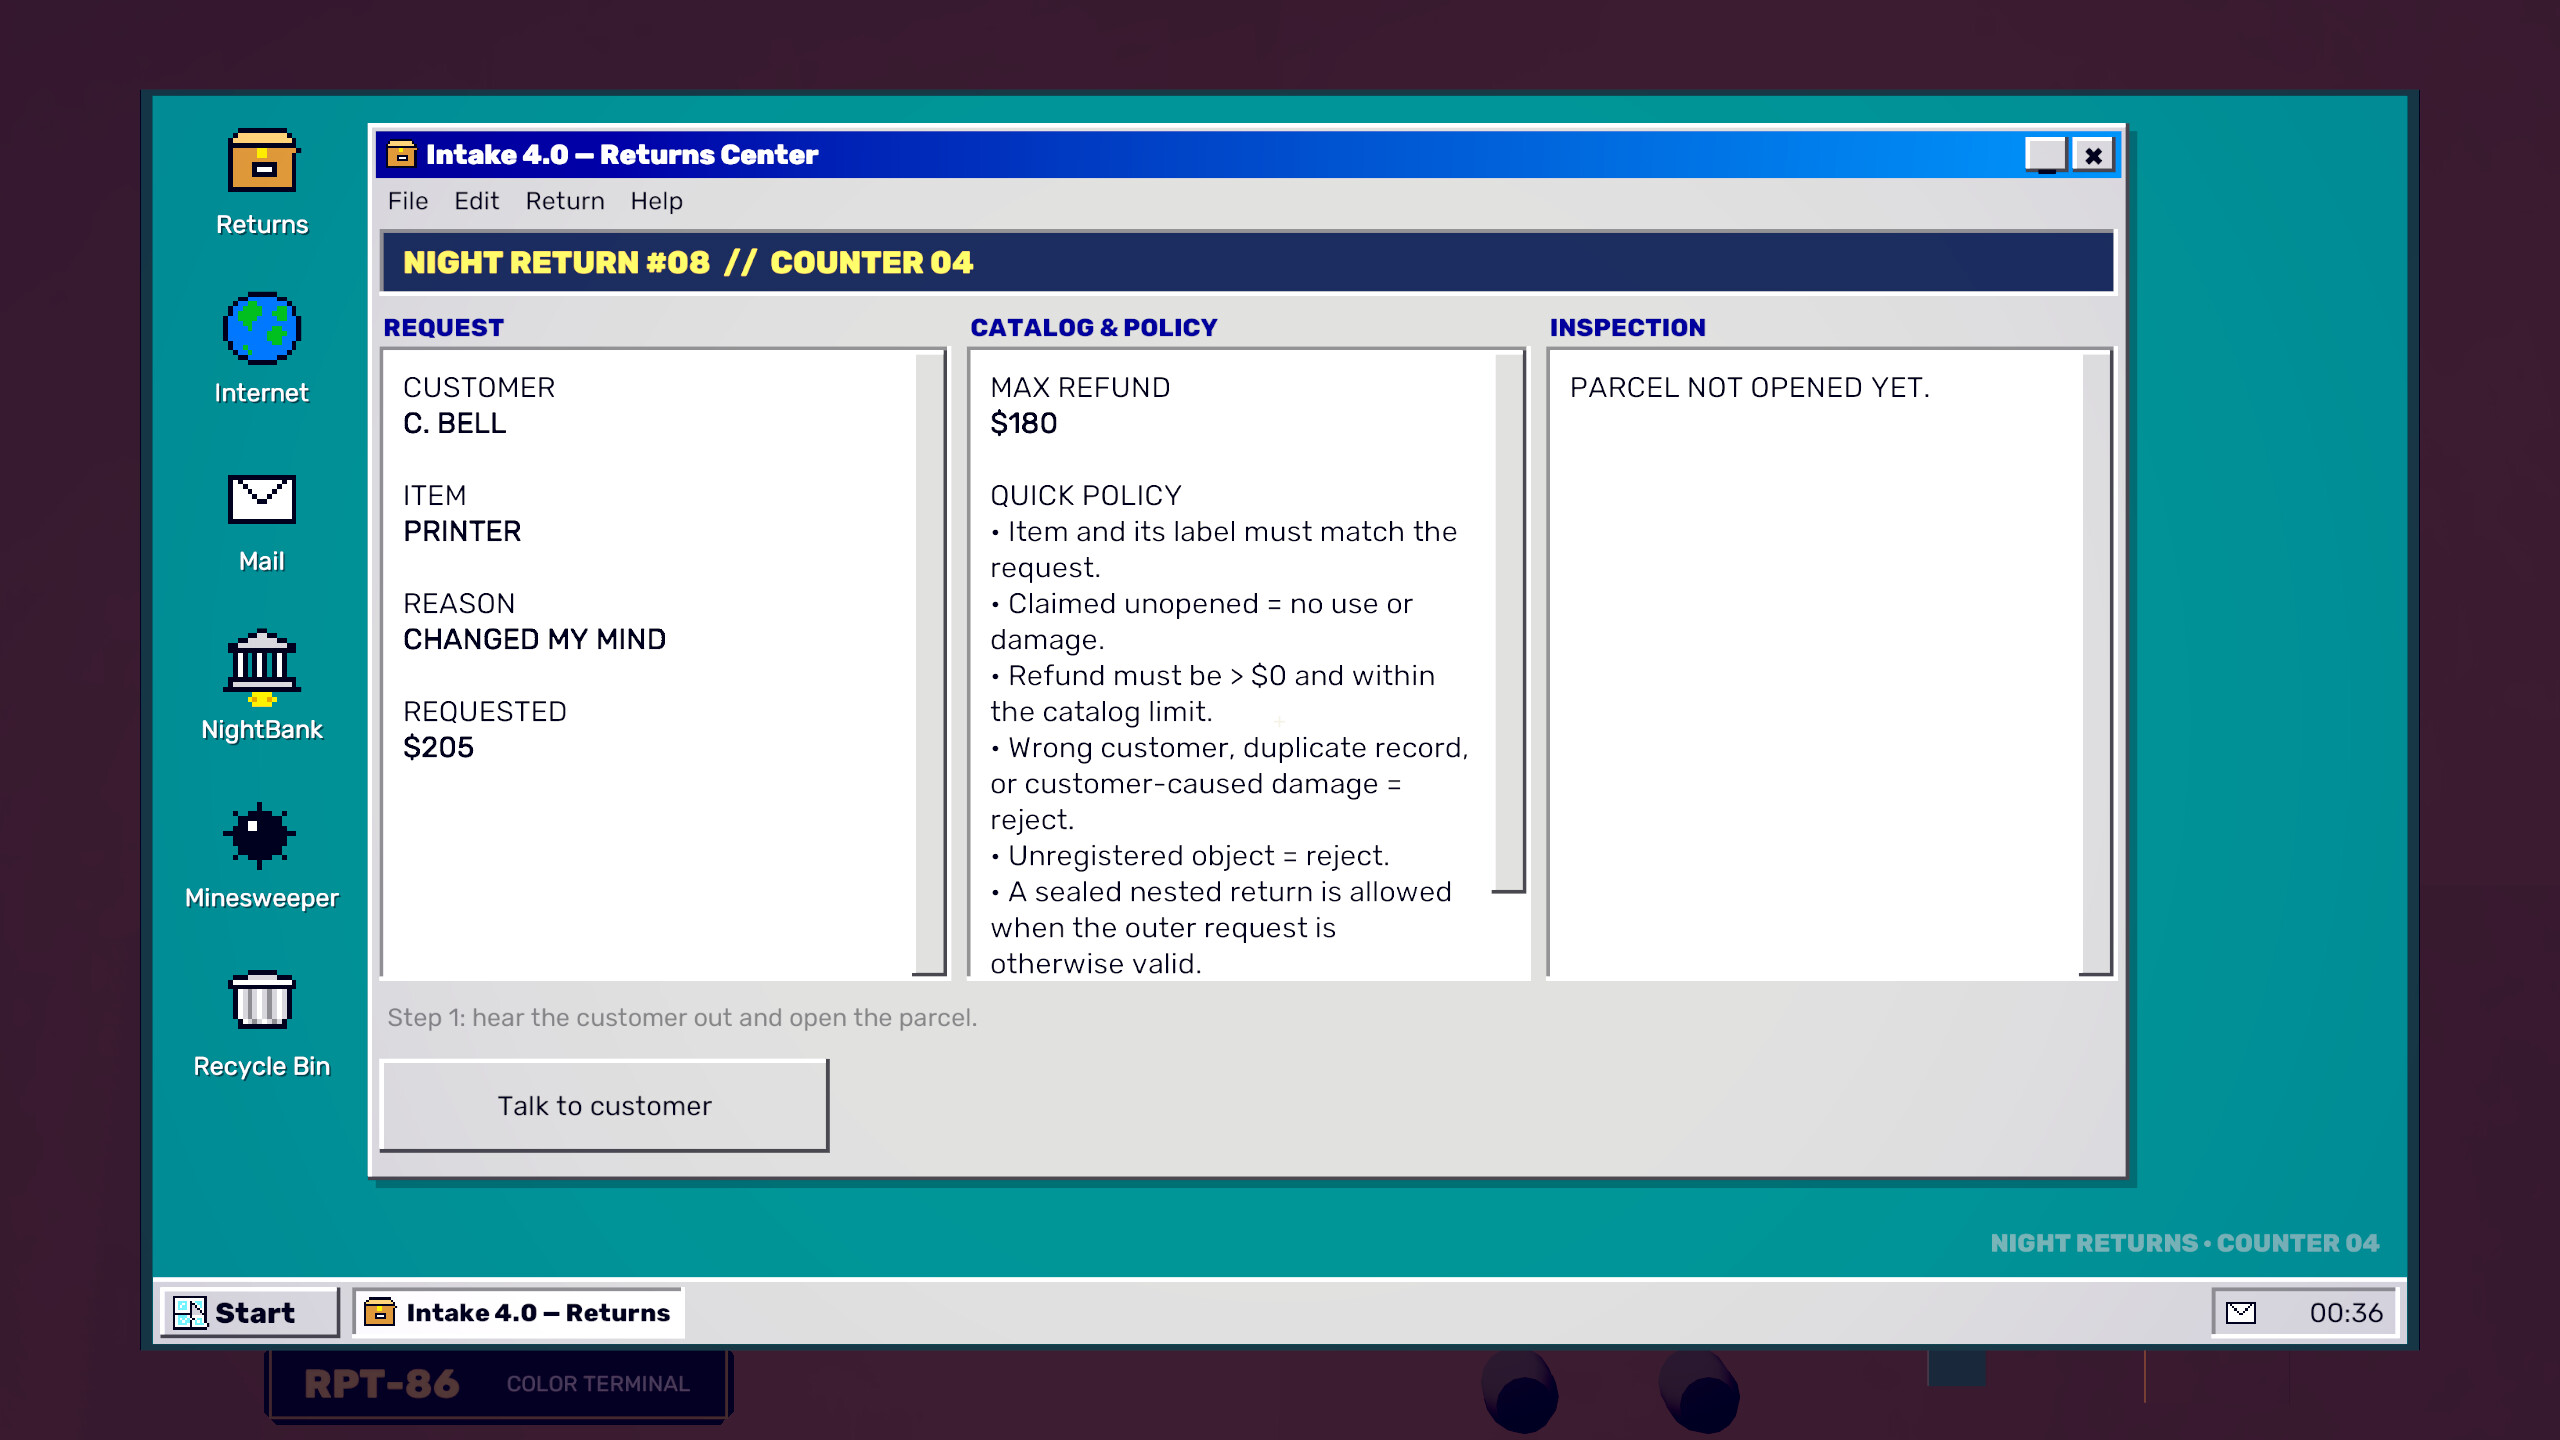The height and width of the screenshot is (1440, 2560).
Task: Open the Return menu
Action: [565, 201]
